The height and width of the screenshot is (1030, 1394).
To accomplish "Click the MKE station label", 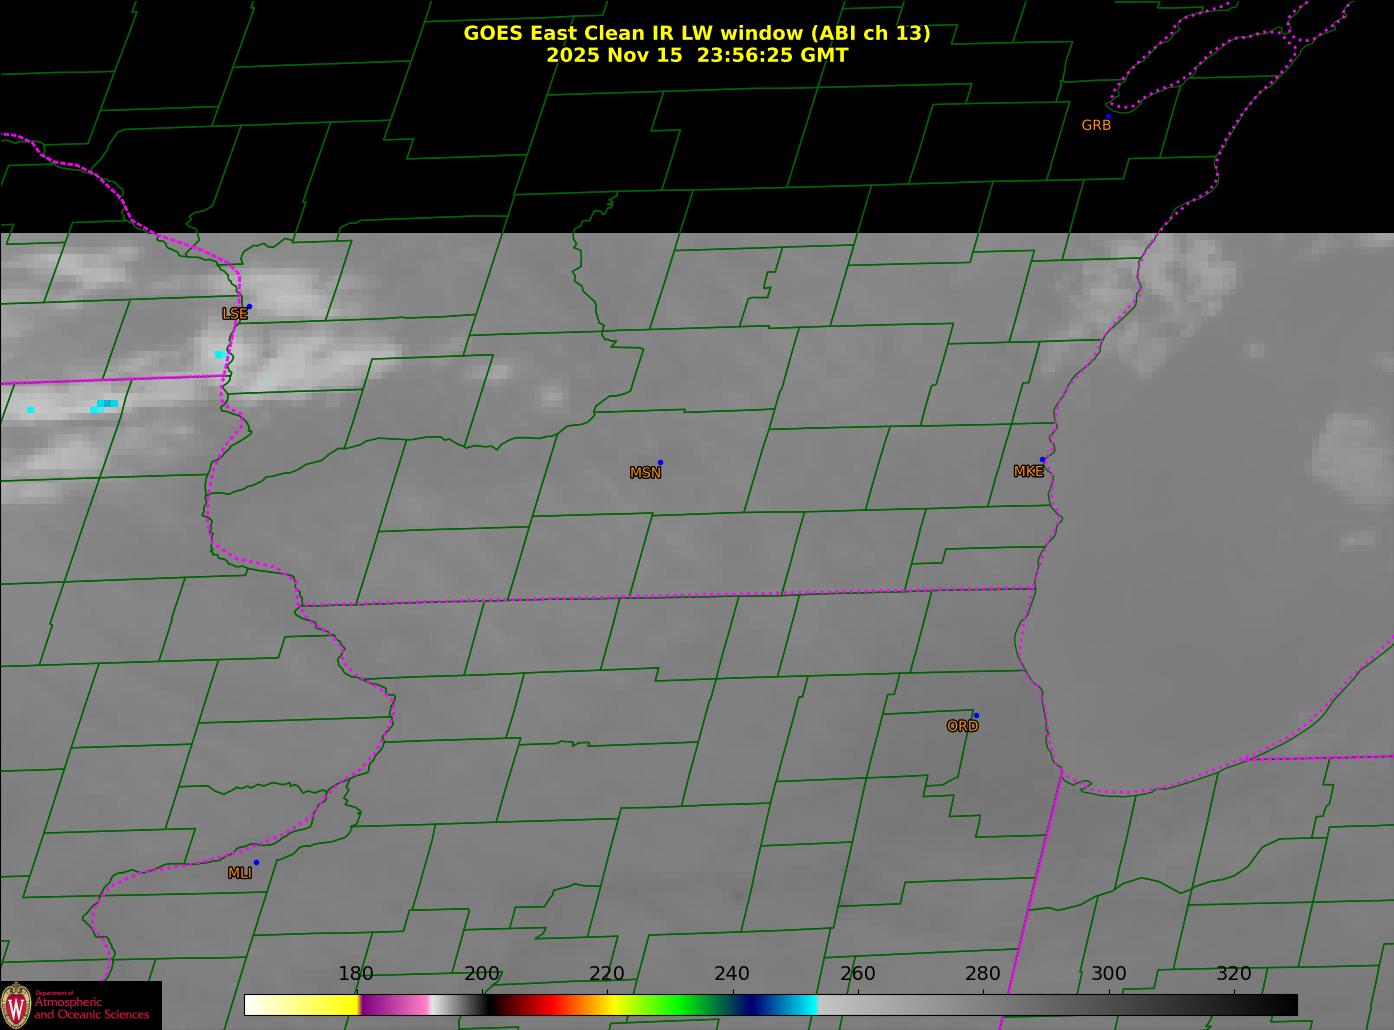I will [x=1028, y=472].
